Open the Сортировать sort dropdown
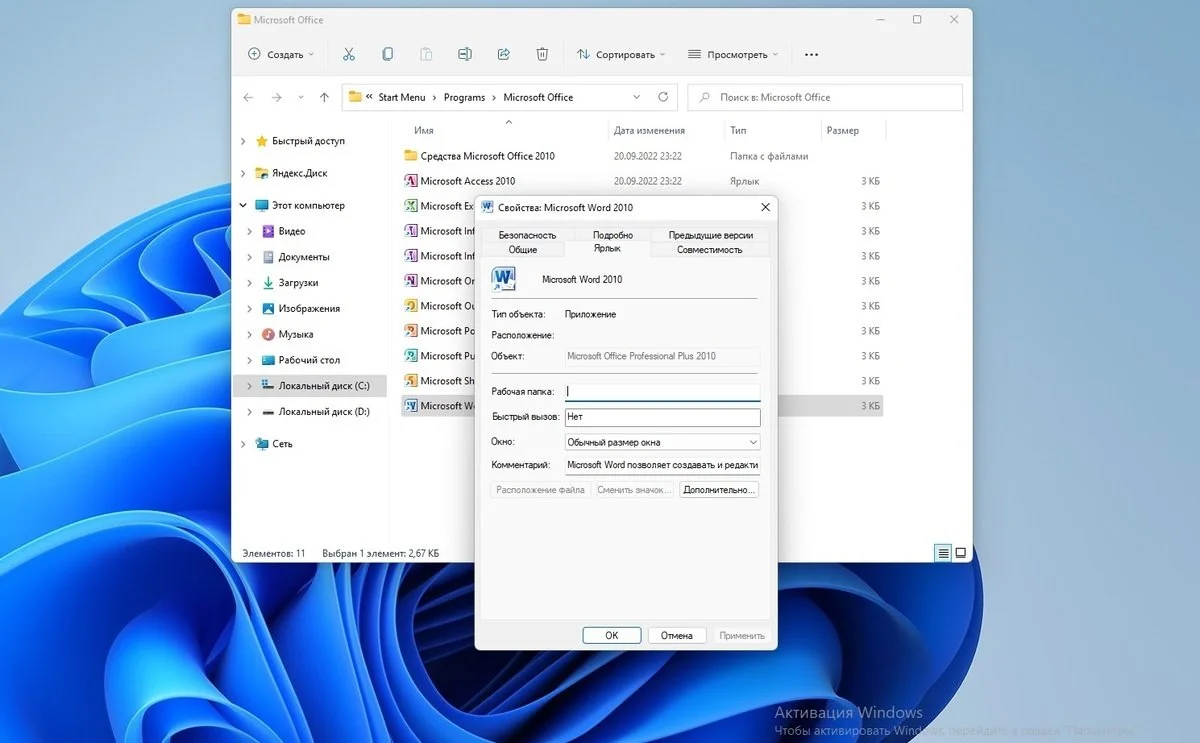 click(621, 55)
